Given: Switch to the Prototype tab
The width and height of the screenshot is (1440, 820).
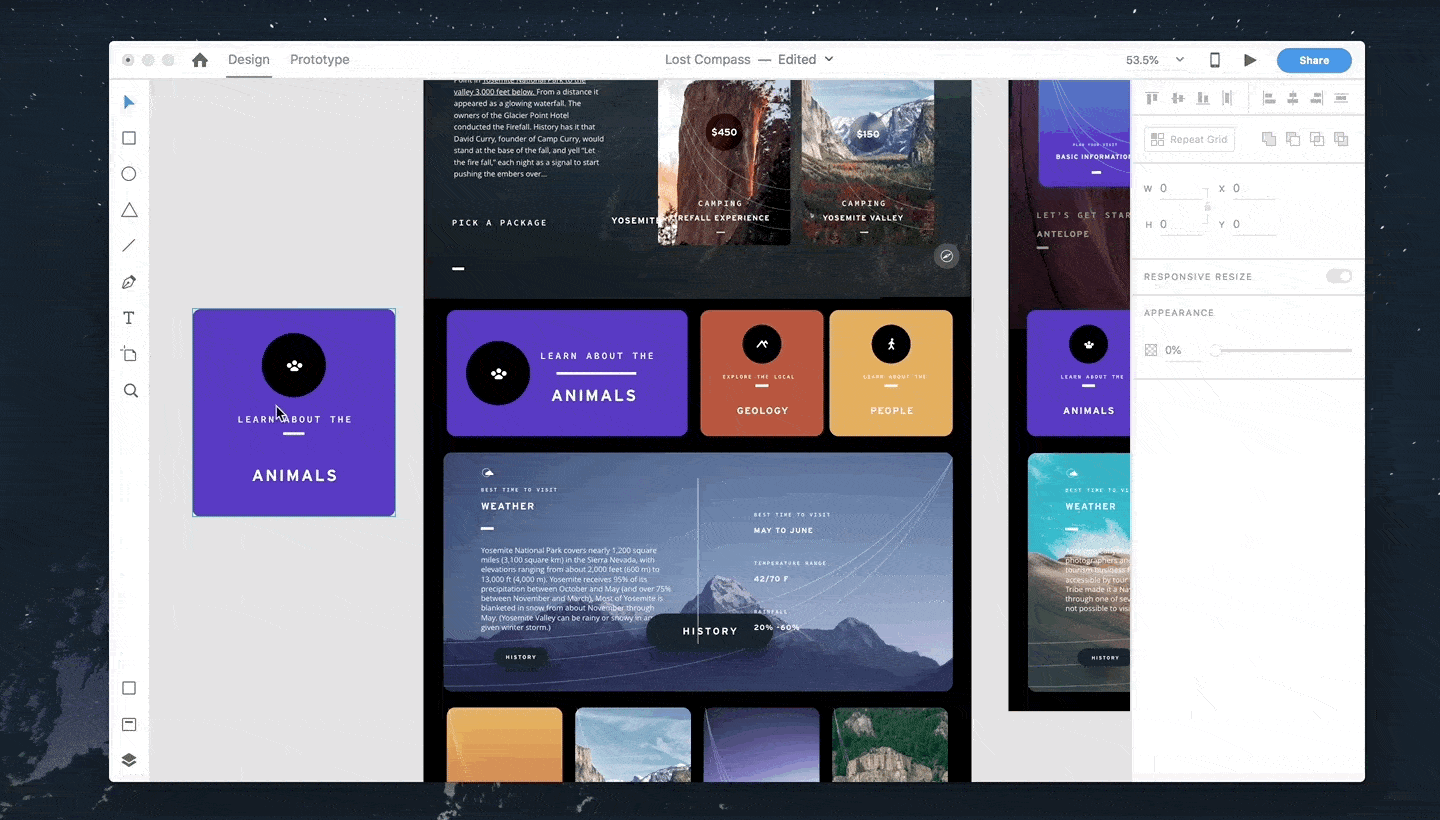Looking at the screenshot, I should coord(320,60).
